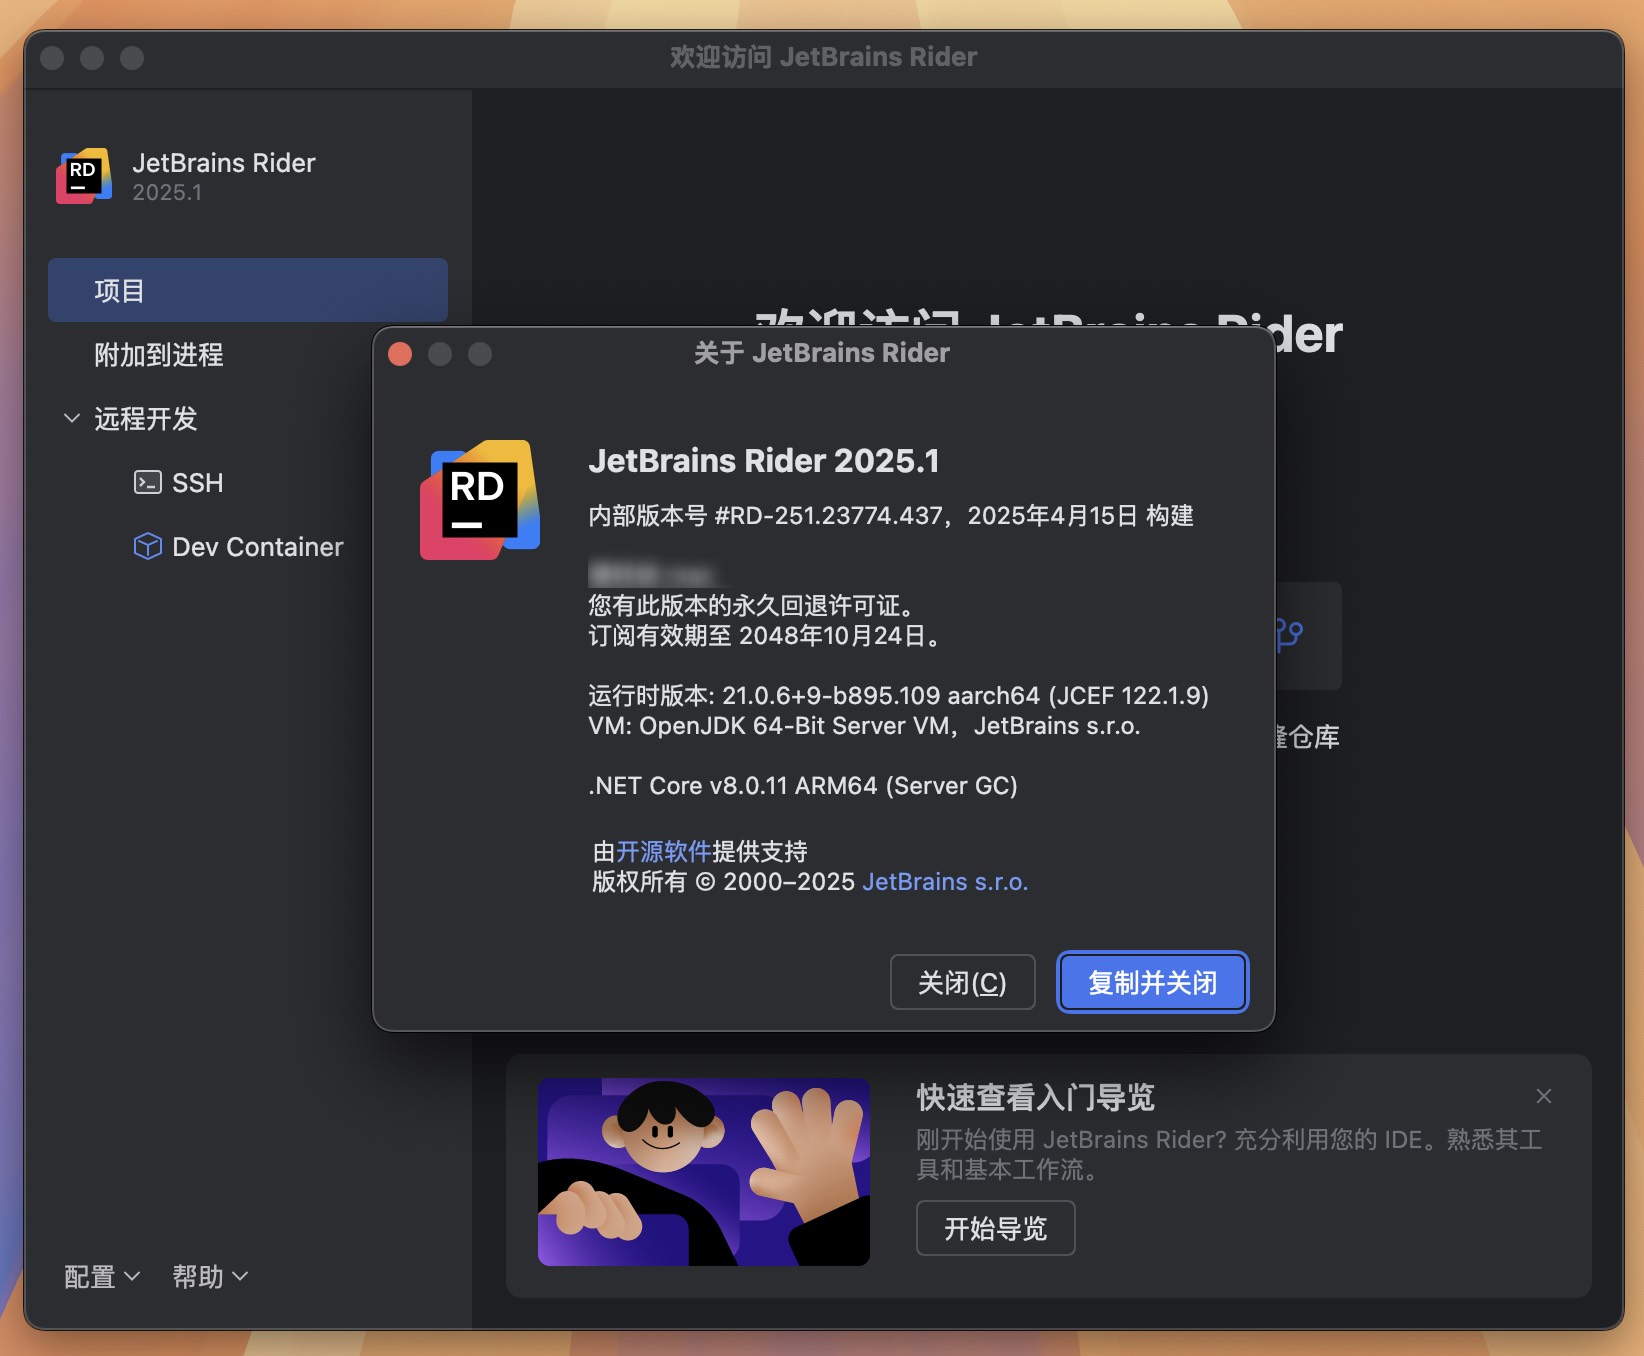This screenshot has width=1644, height=1356.
Task: Click the runtime version line 21.0.6+9-b895.109
Action: pyautogui.click(x=899, y=695)
